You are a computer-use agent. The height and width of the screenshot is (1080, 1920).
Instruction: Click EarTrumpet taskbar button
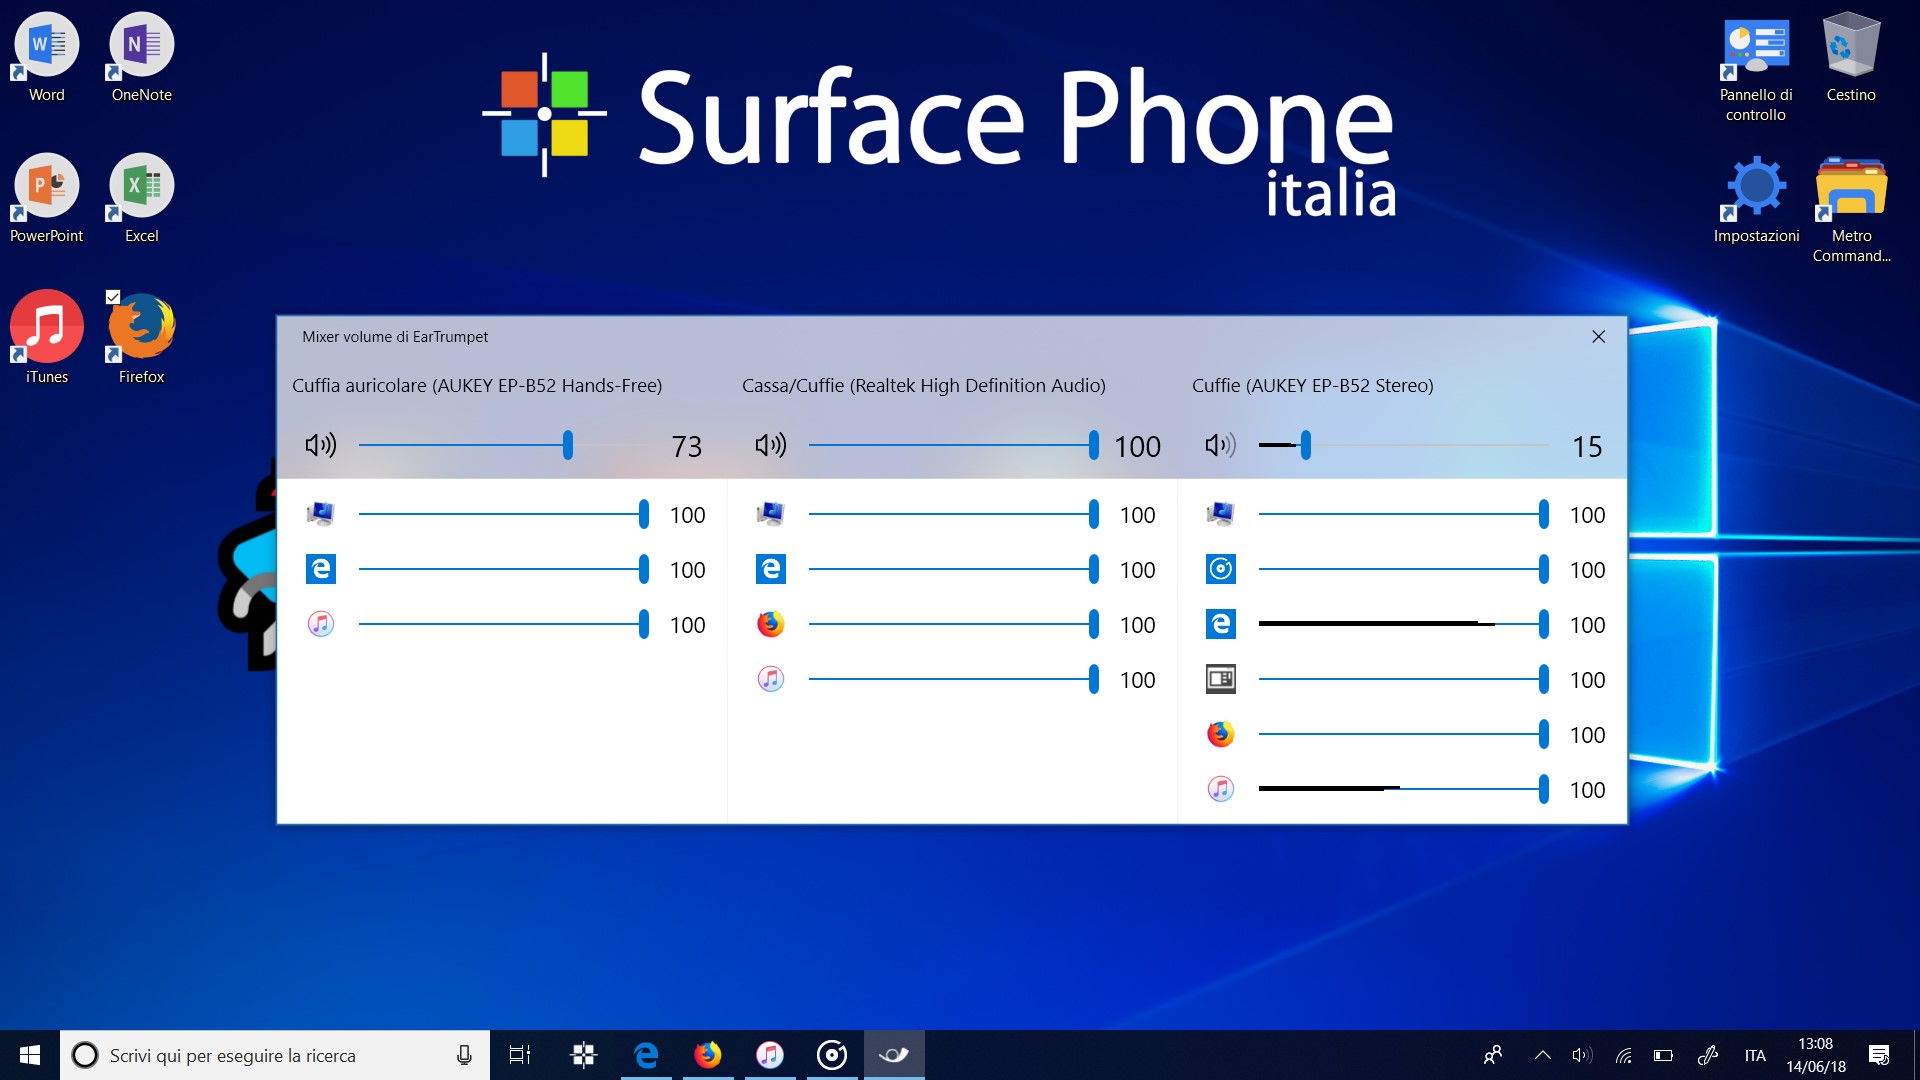click(x=894, y=1055)
